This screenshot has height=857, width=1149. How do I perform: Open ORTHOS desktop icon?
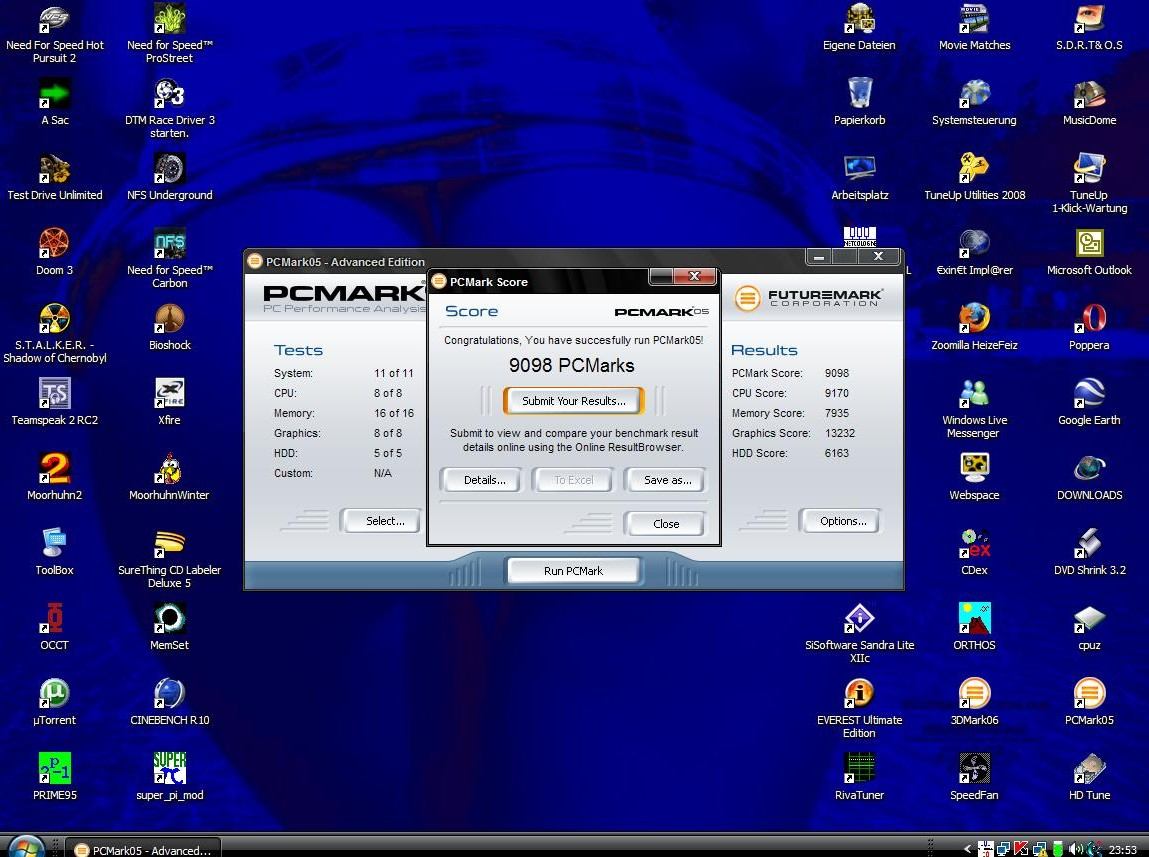coord(975,619)
